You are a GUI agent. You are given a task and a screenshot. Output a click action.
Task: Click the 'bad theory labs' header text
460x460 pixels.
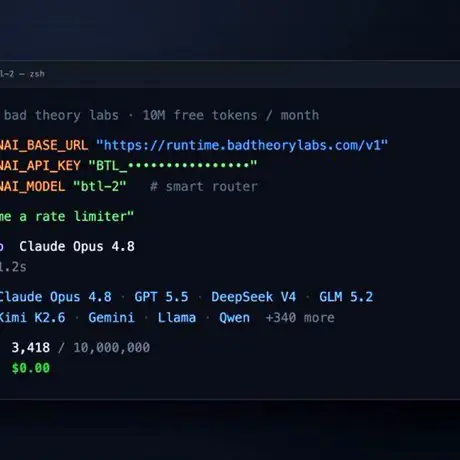click(61, 115)
